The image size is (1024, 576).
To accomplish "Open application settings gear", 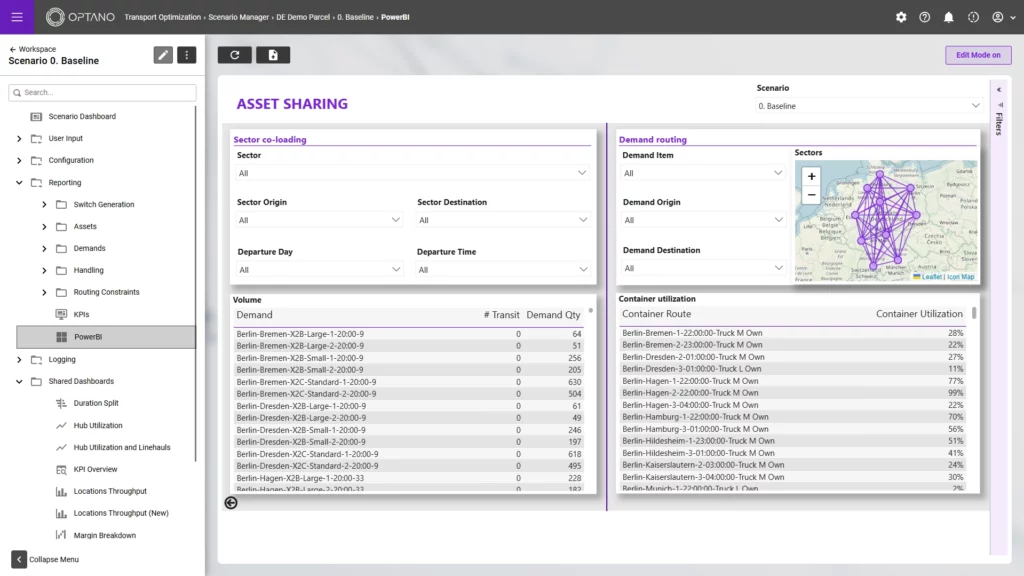I will click(901, 16).
